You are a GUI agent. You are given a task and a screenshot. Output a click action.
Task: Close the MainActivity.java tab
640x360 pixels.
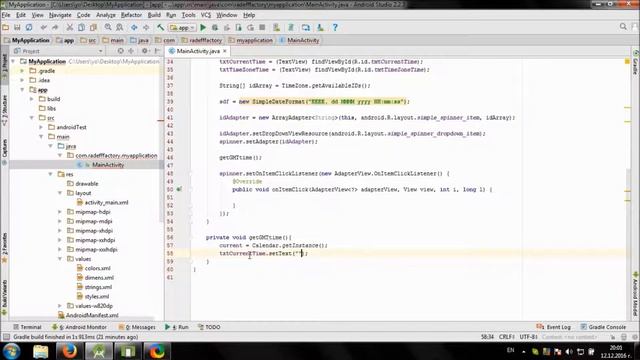click(x=224, y=51)
